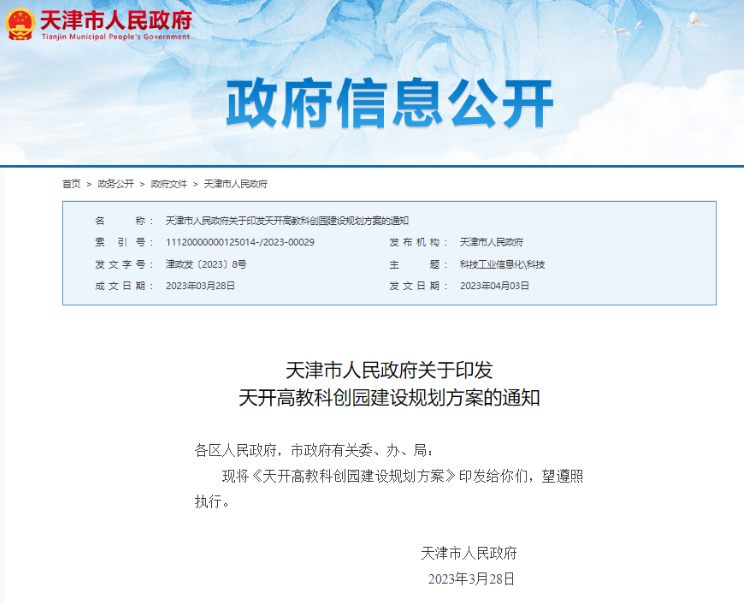The image size is (745, 604).
Task: Click the signature date 2023年3月28日
Action: click(470, 579)
